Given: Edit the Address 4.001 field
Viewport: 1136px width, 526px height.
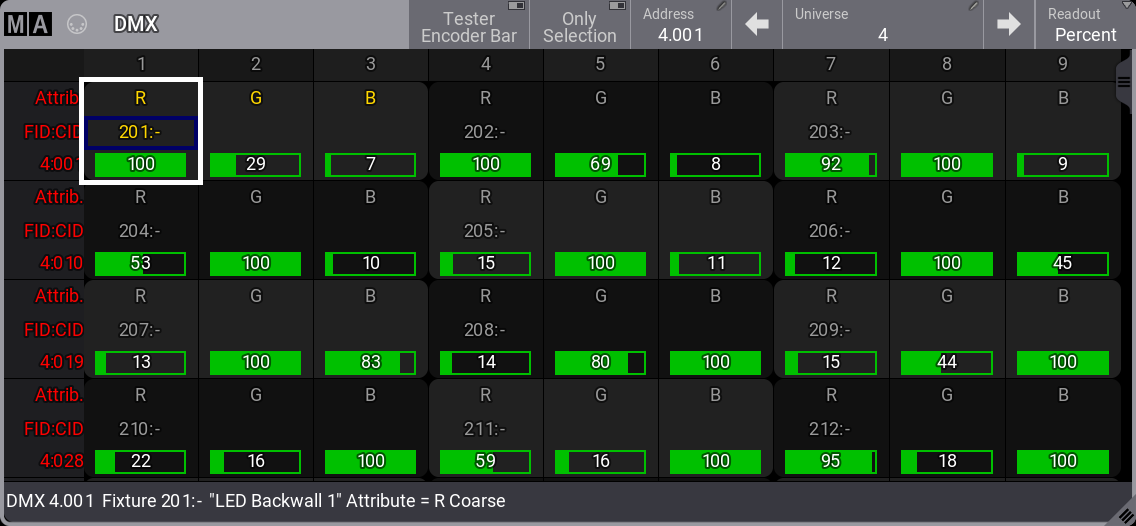Looking at the screenshot, I should (680, 25).
